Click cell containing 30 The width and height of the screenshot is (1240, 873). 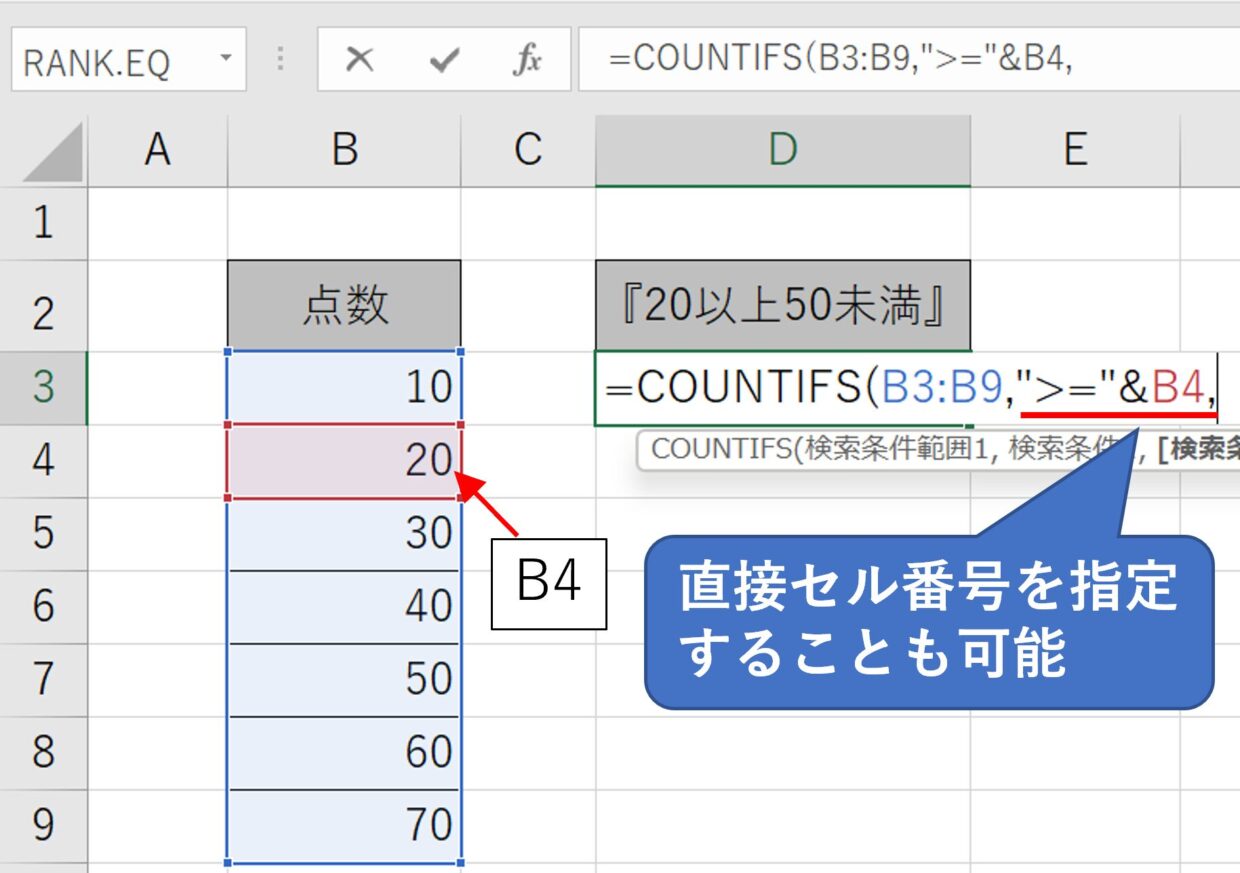point(344,534)
